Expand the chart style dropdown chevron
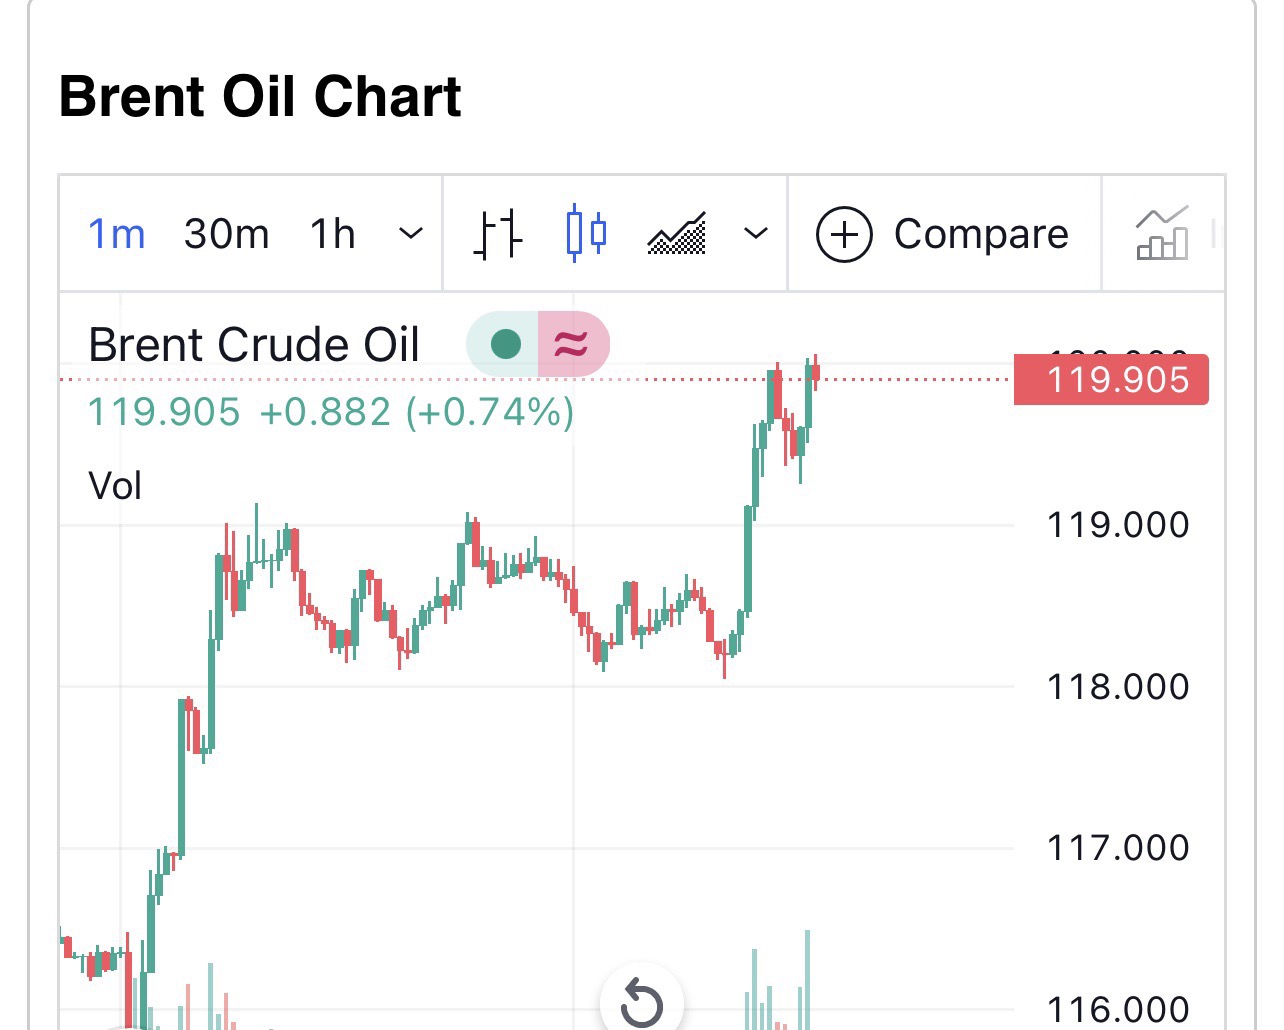This screenshot has width=1284, height=1030. tap(756, 234)
